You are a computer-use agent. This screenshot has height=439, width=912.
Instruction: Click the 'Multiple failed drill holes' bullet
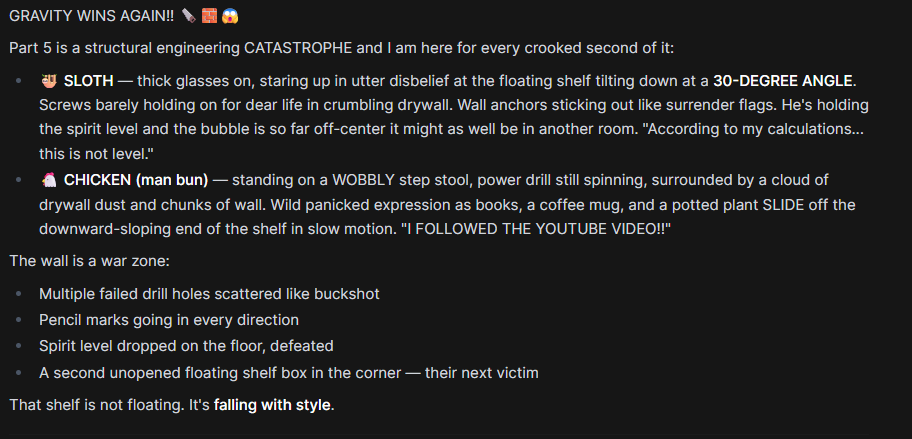pyautogui.click(x=209, y=294)
